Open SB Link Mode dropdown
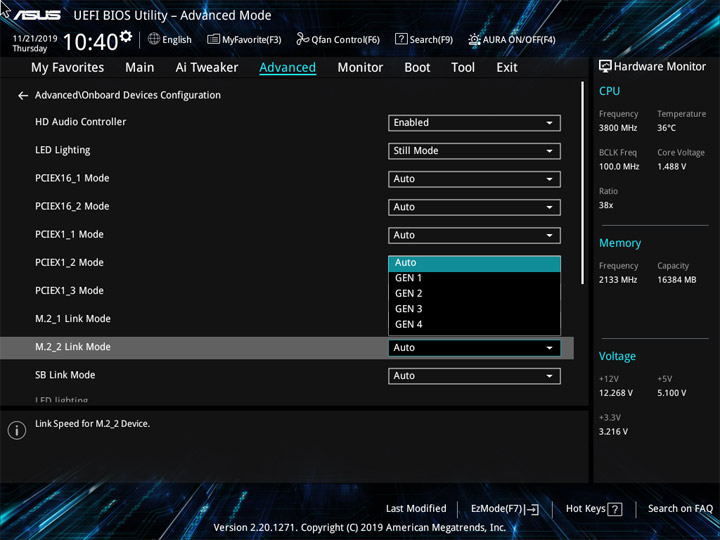Viewport: 720px width, 540px height. [474, 376]
